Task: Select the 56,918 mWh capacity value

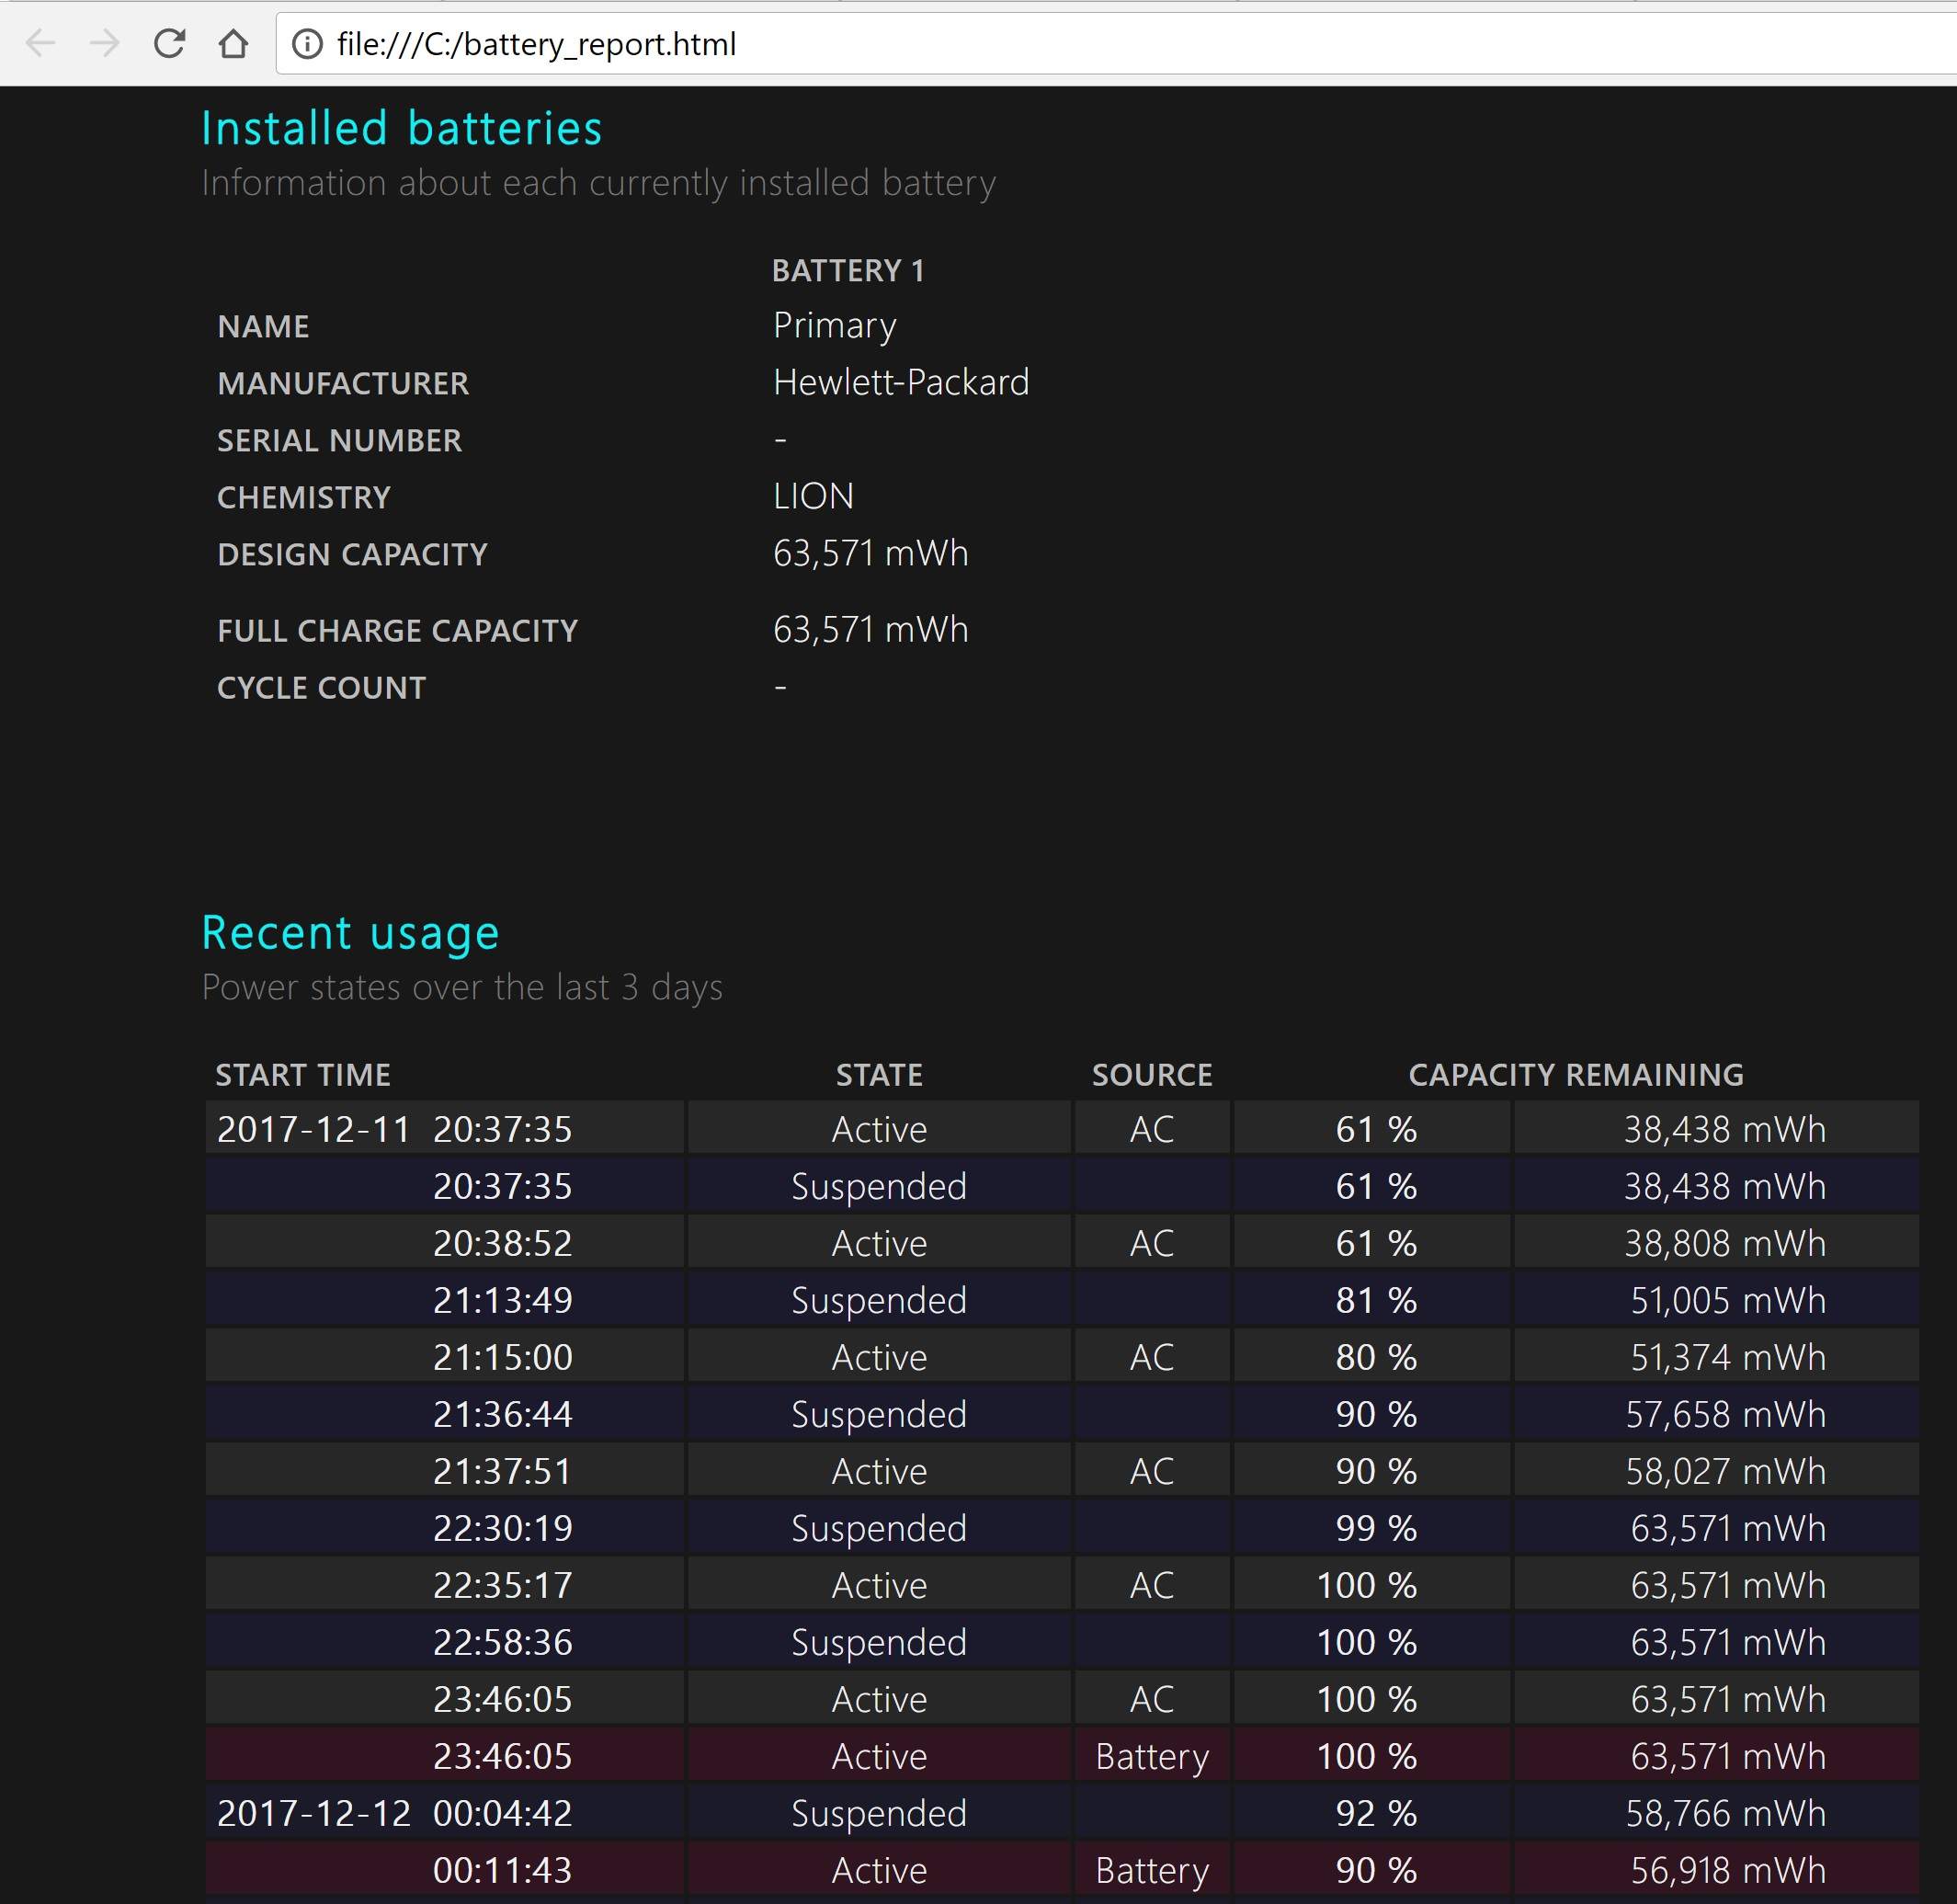Action: click(x=1728, y=1870)
